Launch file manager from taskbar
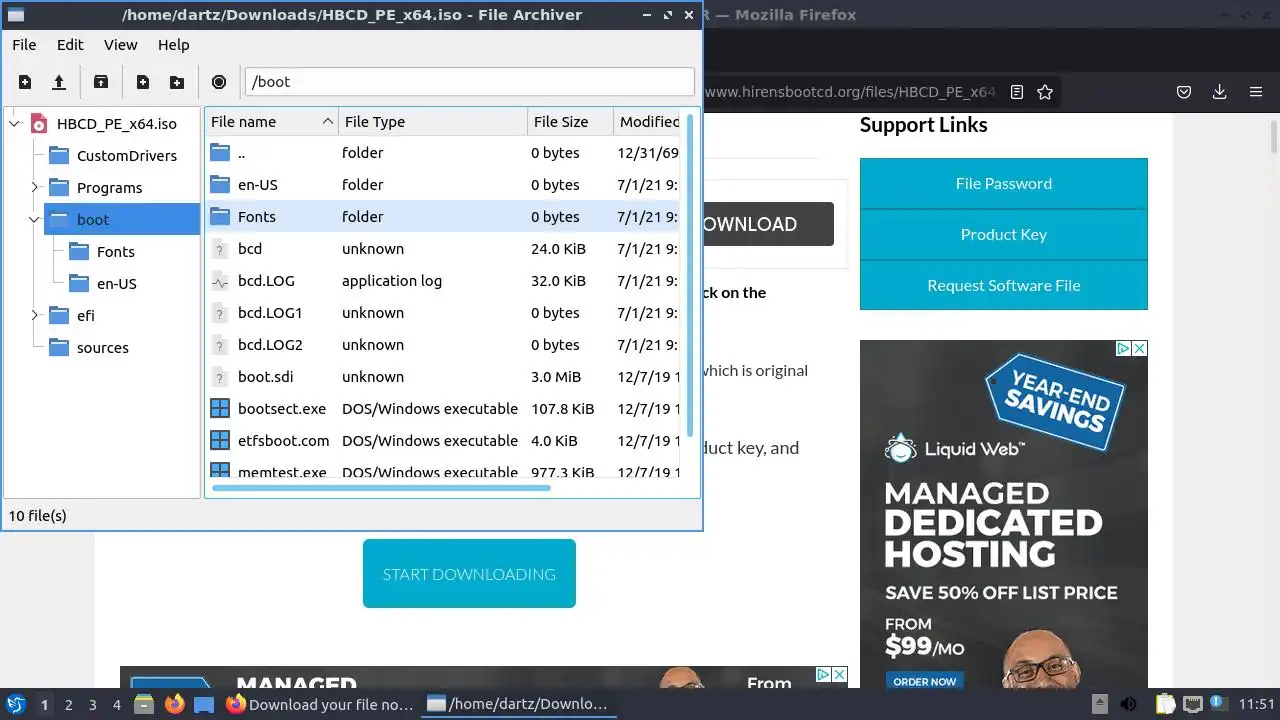 [x=143, y=704]
